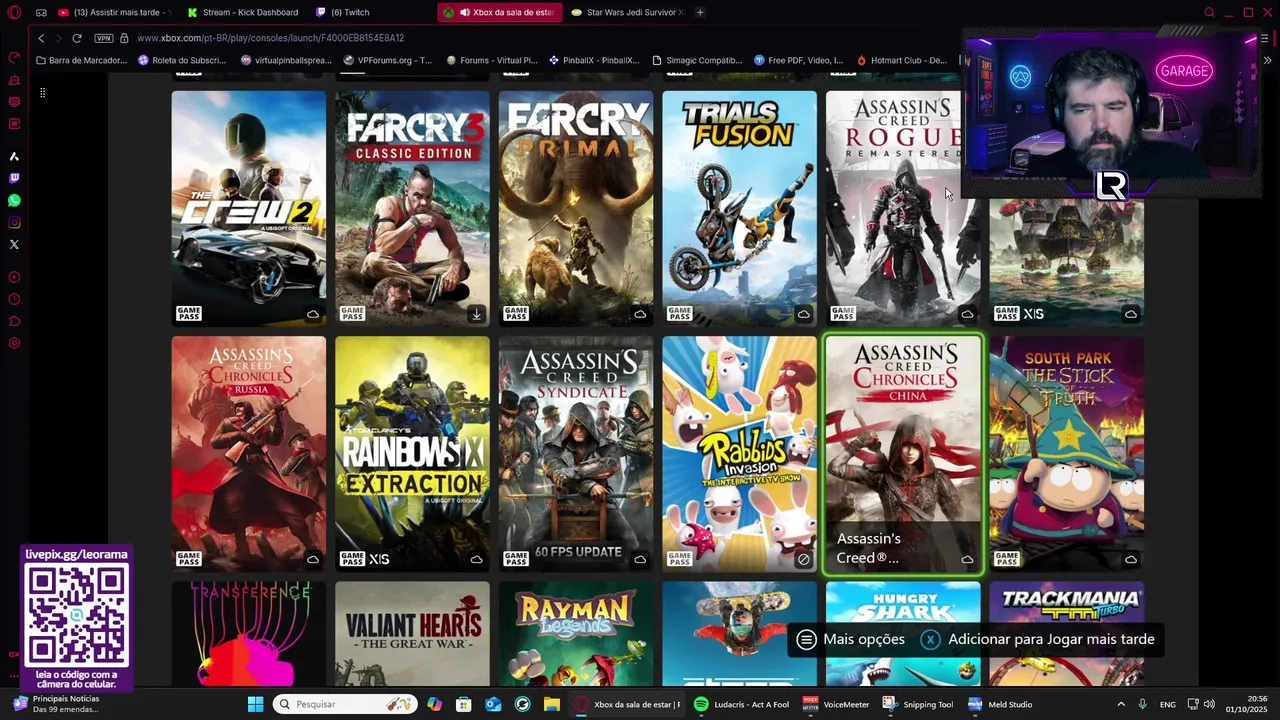Open the Hotmart Club bookmark

point(901,60)
